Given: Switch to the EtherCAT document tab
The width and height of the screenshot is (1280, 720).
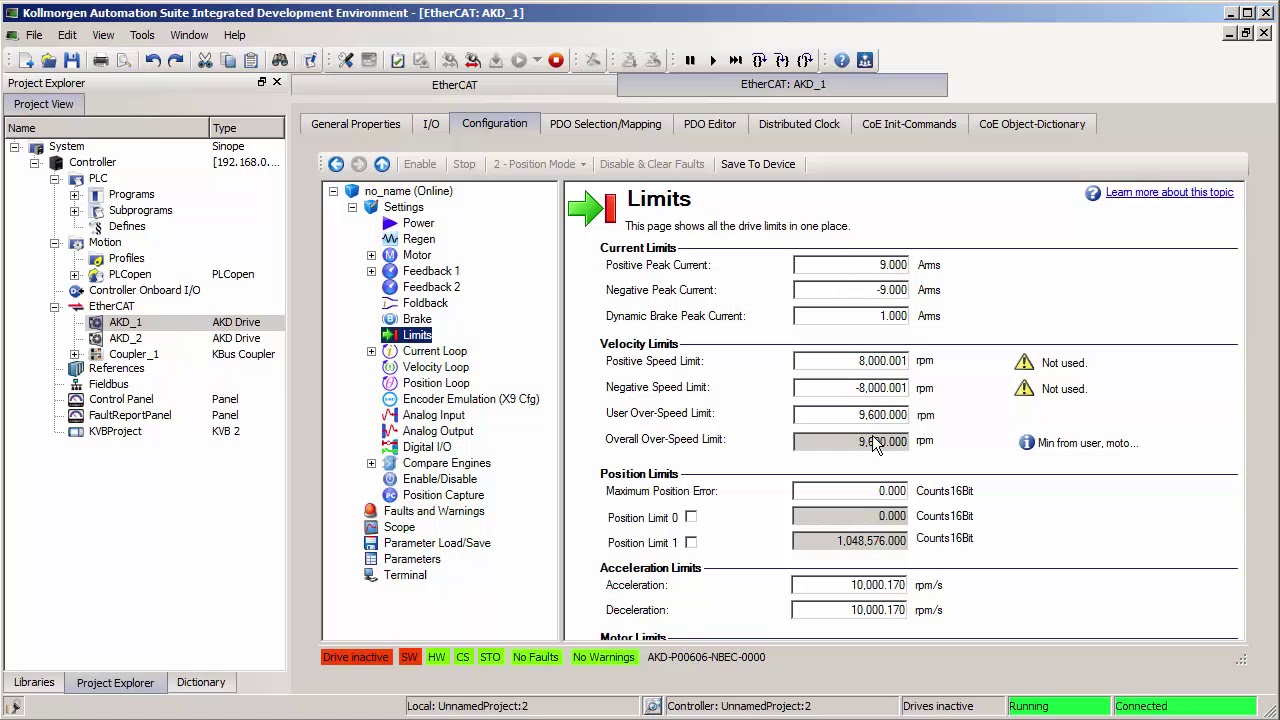Looking at the screenshot, I should (x=454, y=85).
